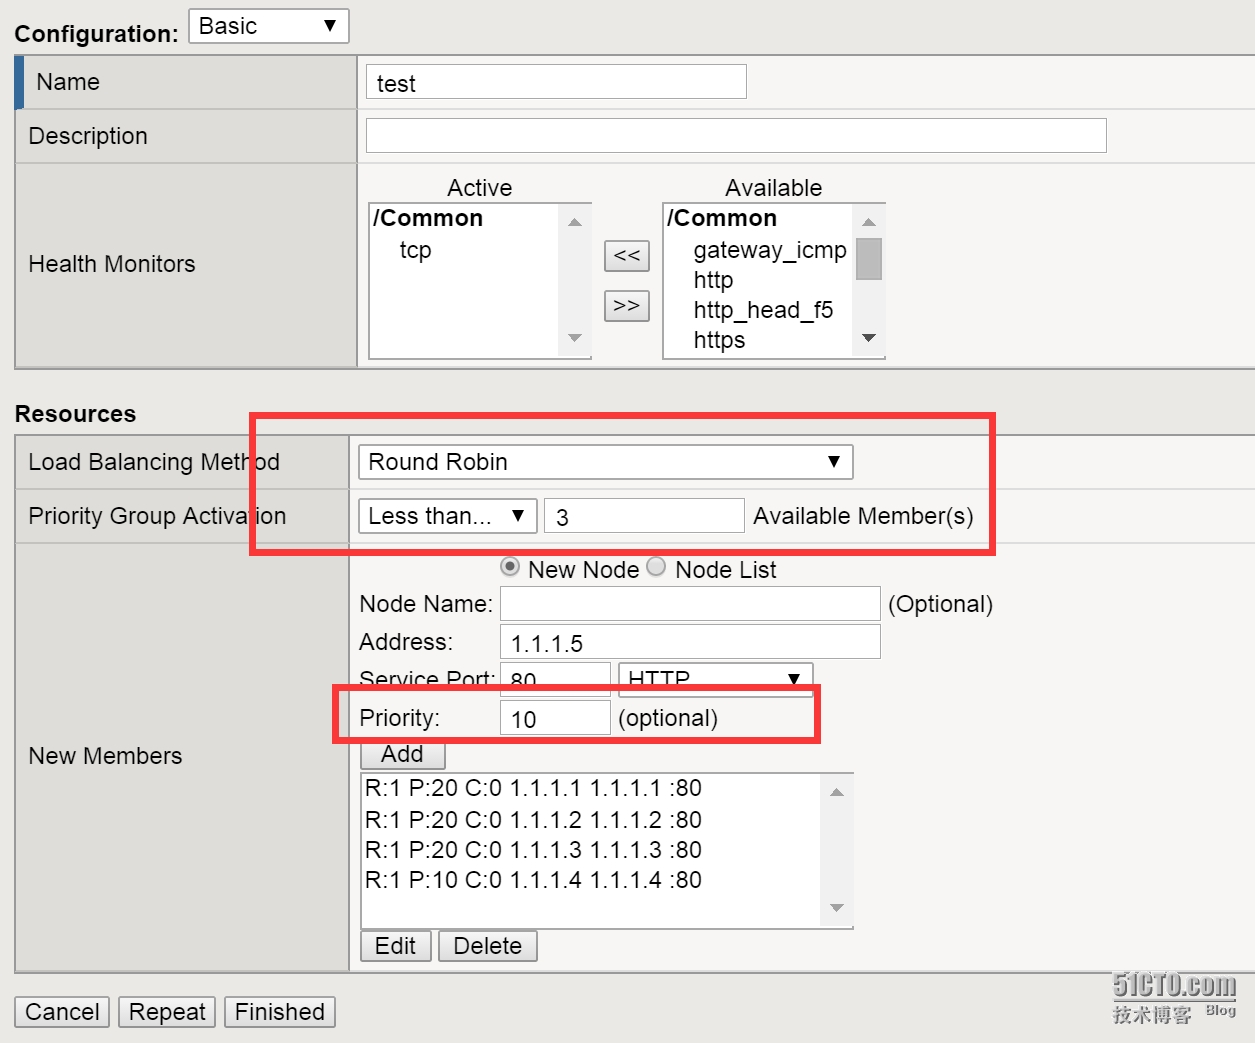Viewport: 1255px width, 1043px height.
Task: Select the Node List radio button
Action: (x=656, y=567)
